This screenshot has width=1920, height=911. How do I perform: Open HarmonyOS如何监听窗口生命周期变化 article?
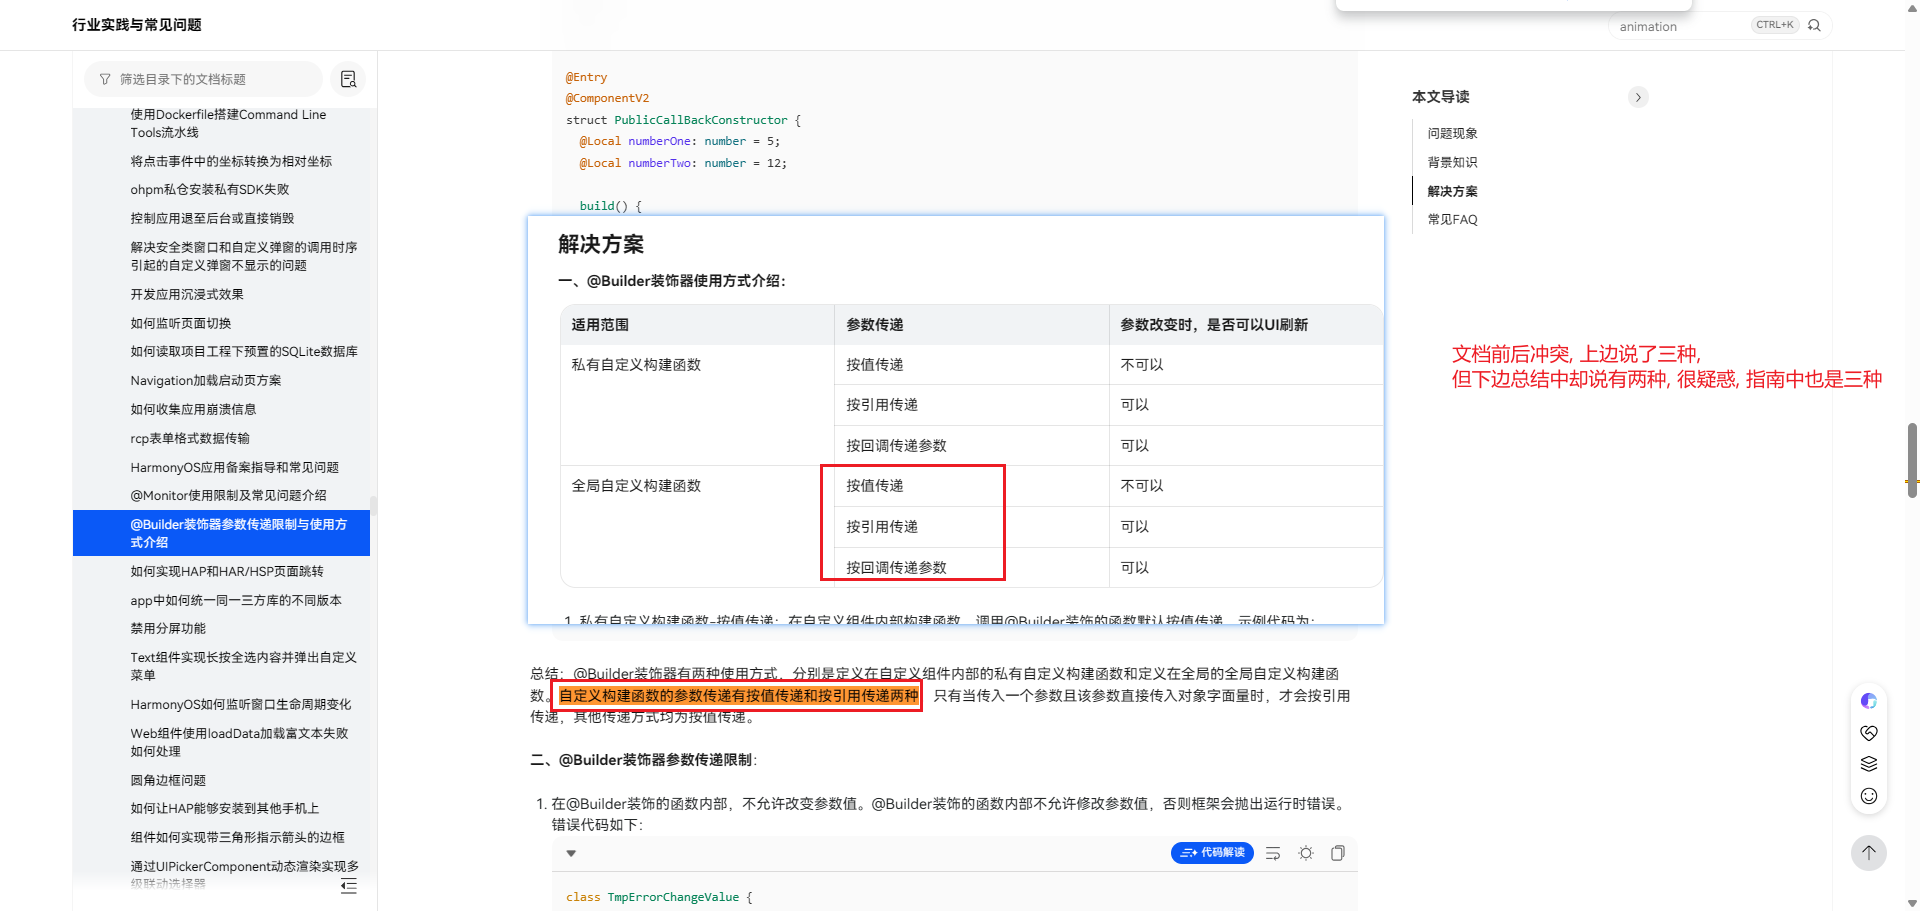(x=241, y=704)
